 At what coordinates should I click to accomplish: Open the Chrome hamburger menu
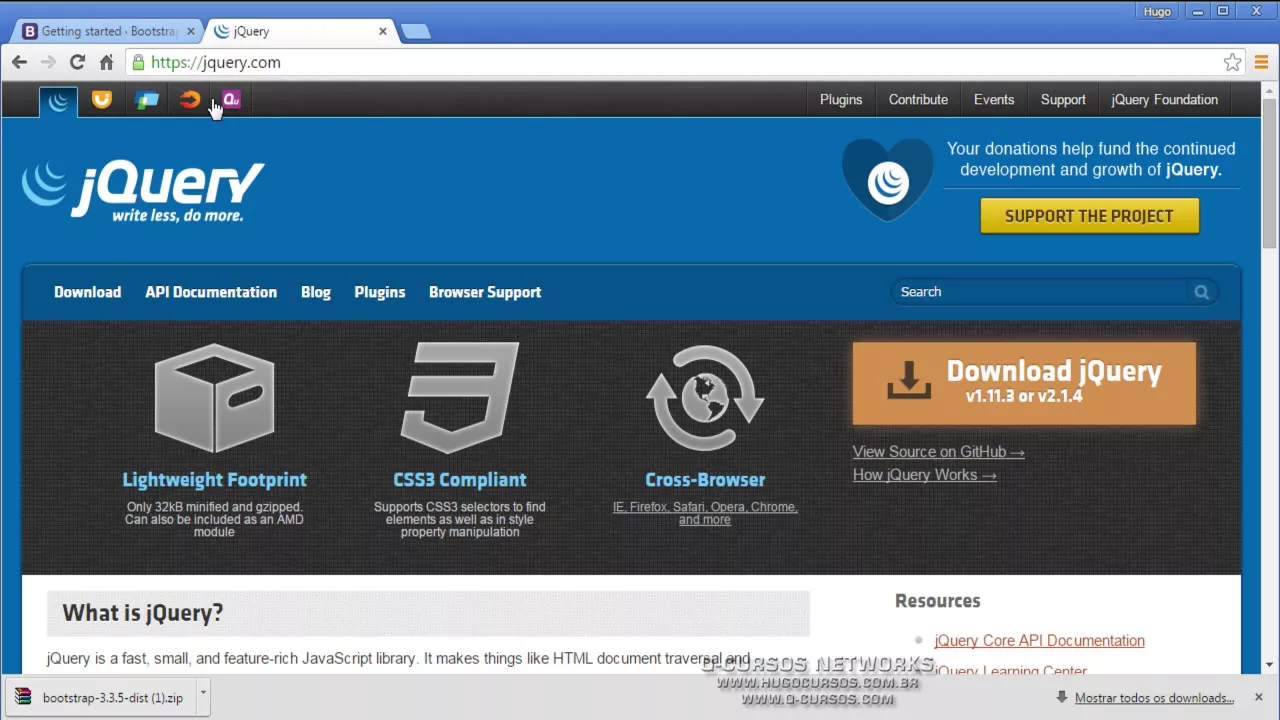pos(1261,62)
